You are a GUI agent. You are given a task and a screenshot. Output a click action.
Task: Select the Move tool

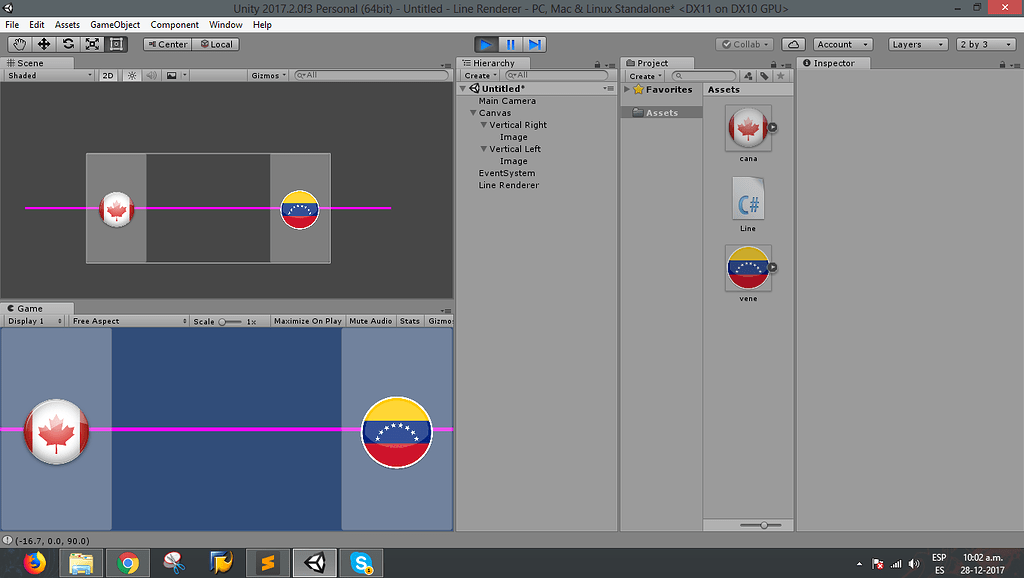pyautogui.click(x=42, y=44)
